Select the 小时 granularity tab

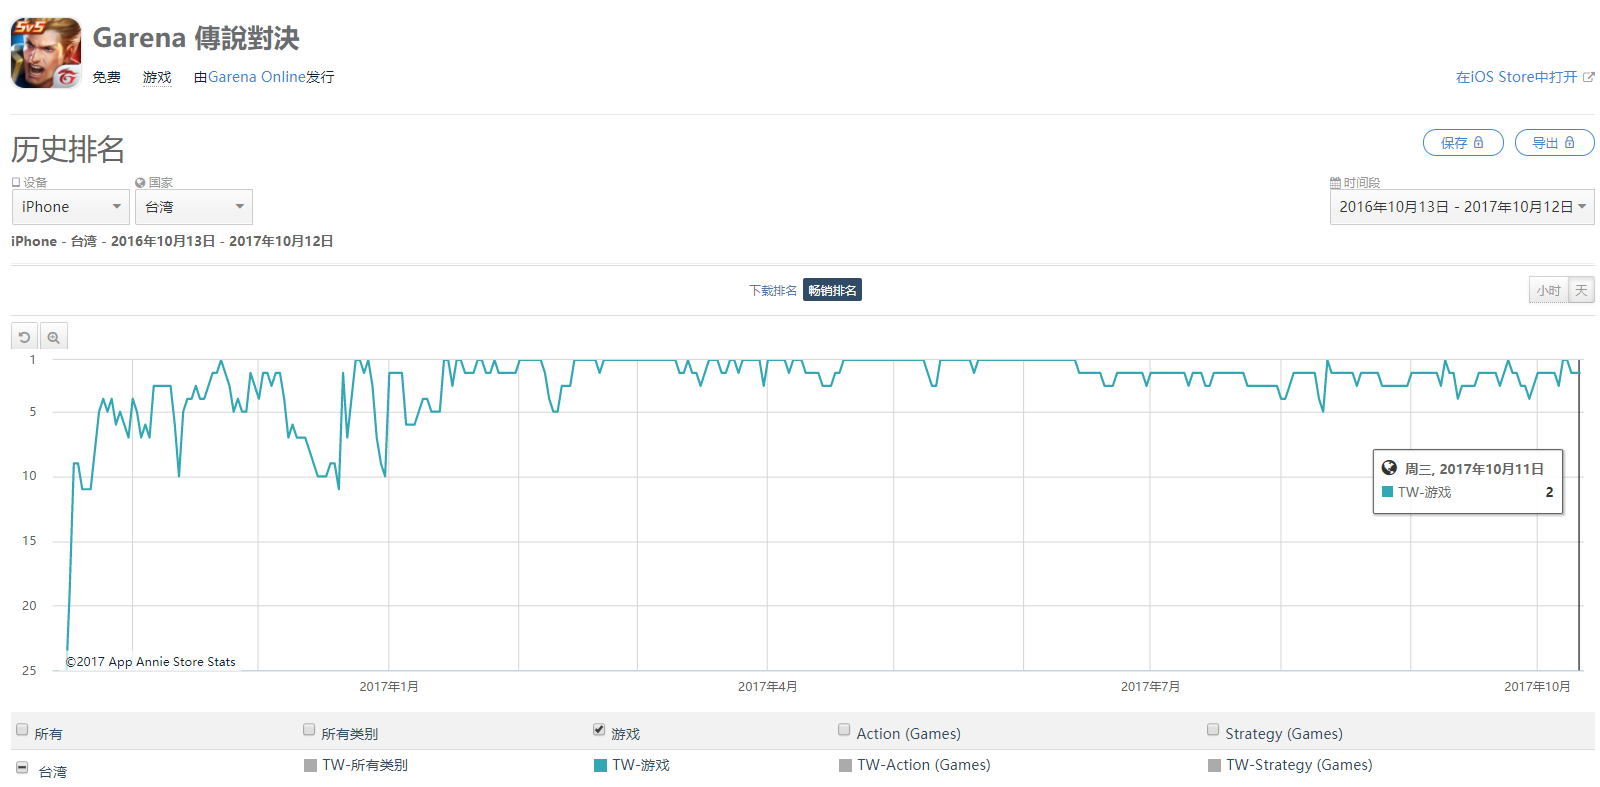pos(1548,290)
